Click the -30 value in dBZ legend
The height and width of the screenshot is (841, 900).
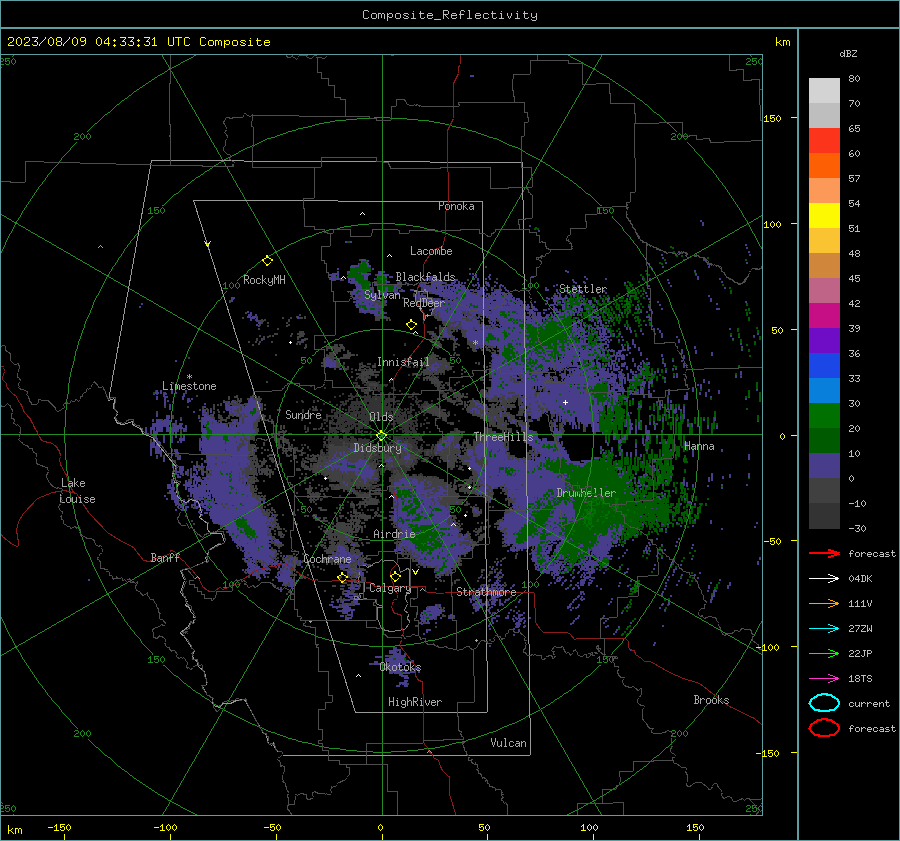pyautogui.click(x=857, y=528)
